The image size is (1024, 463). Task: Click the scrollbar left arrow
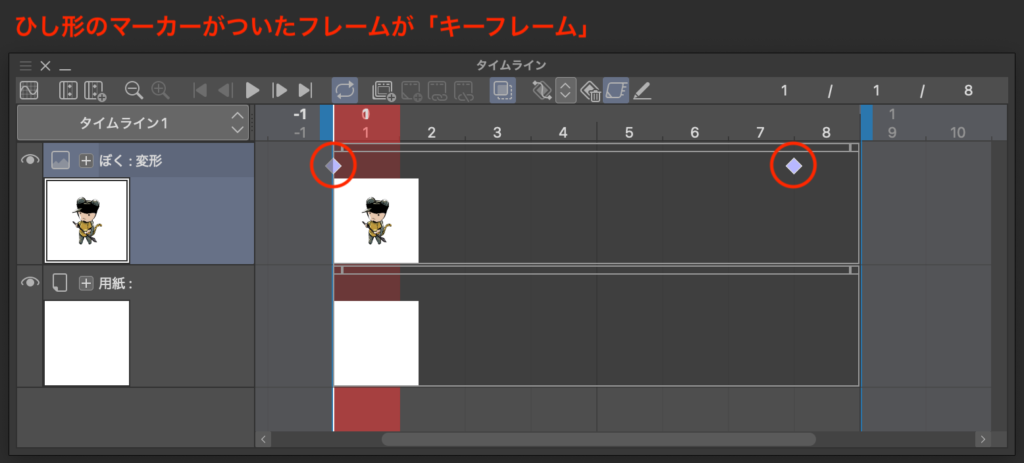click(263, 439)
